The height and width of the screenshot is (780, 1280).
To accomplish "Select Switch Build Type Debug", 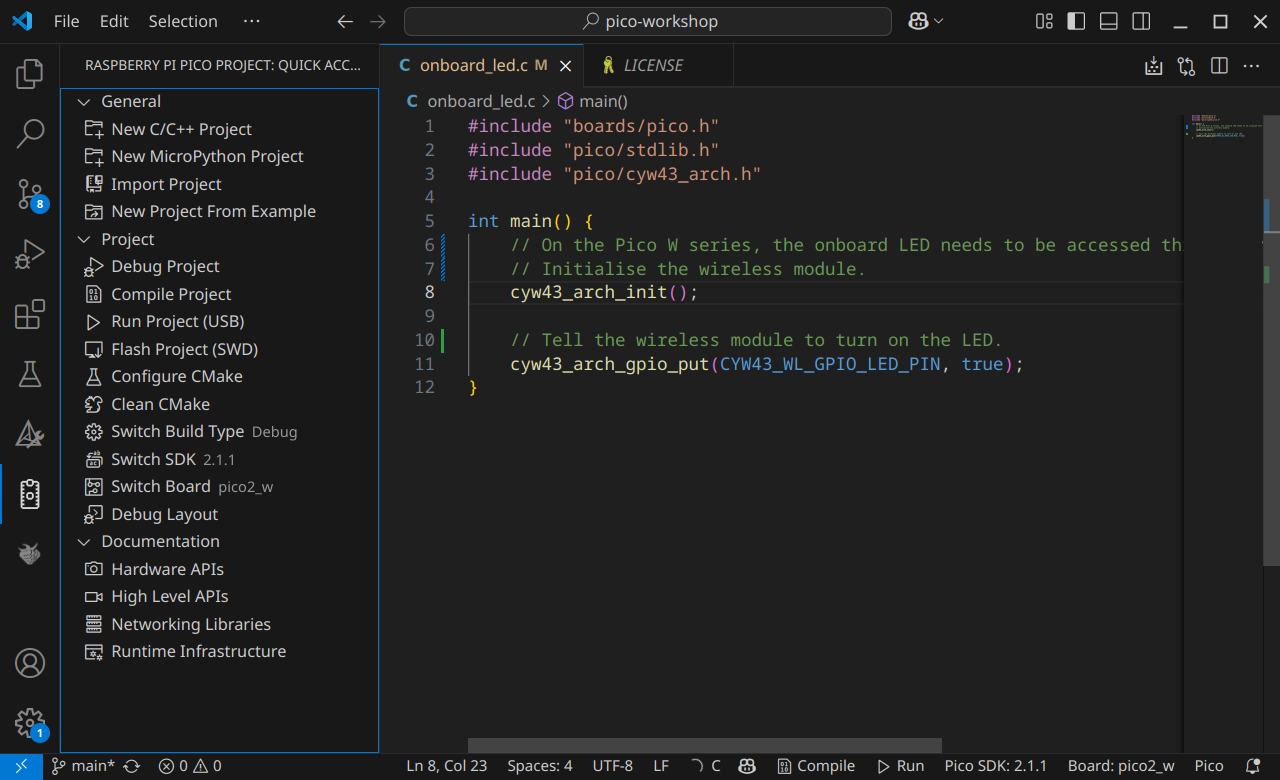I will pyautogui.click(x=219, y=431).
